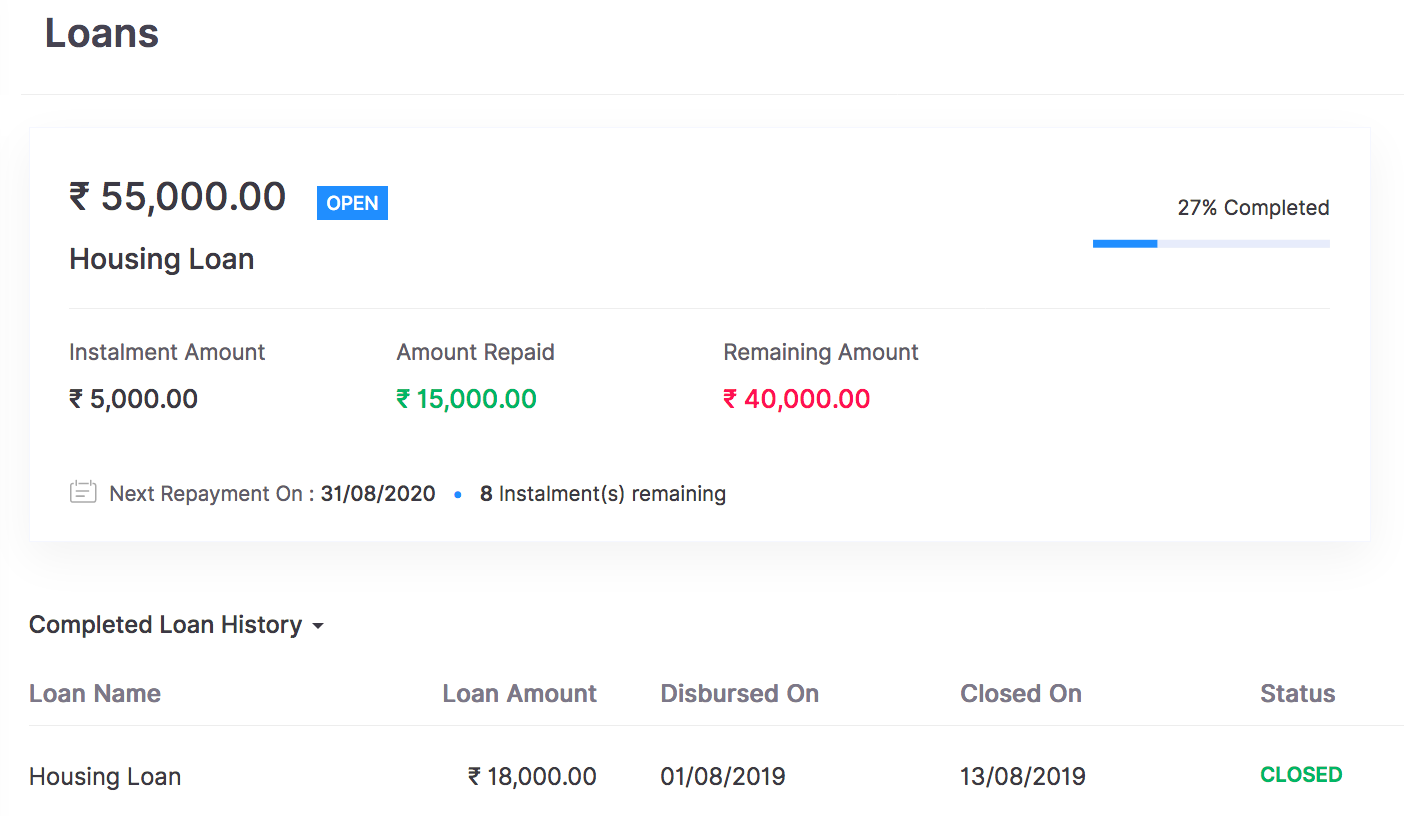This screenshot has width=1404, height=816.
Task: Click the ₹ 5,000.00 instalment amount
Action: [x=133, y=399]
